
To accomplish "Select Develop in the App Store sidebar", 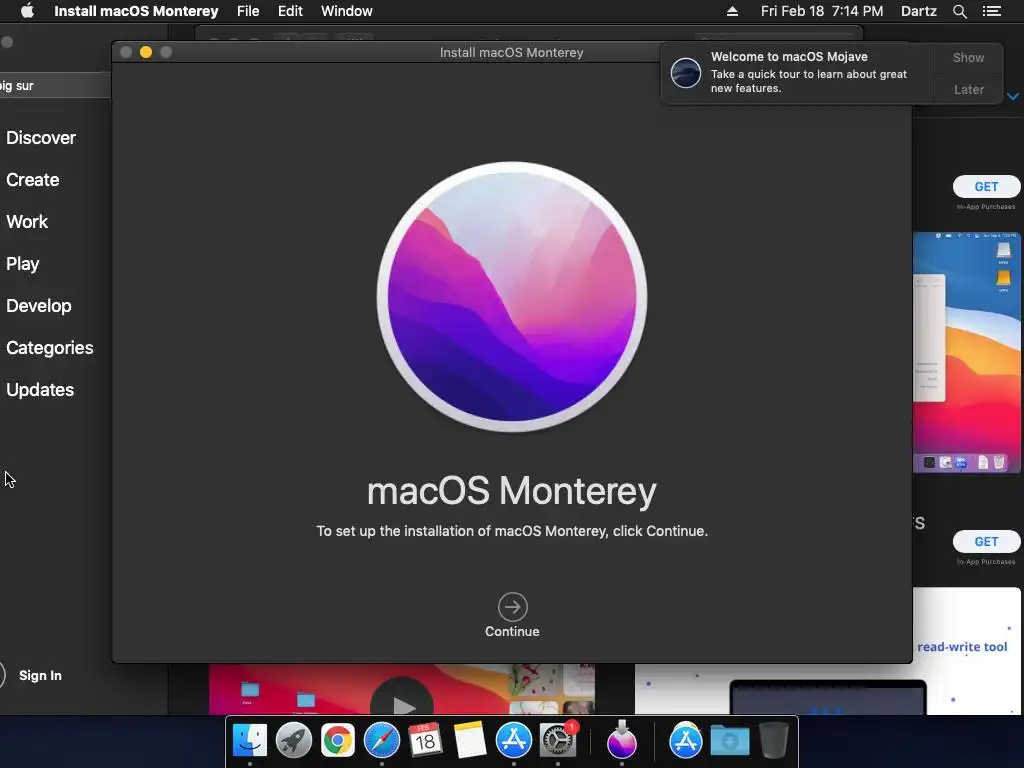I will click(x=39, y=306).
